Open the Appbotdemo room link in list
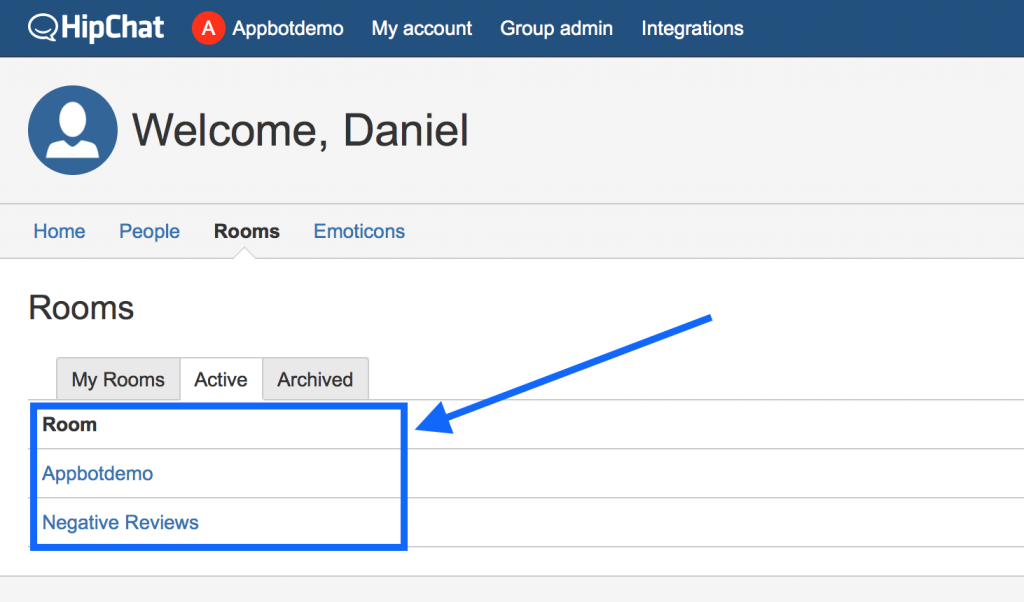1024x602 pixels. pos(98,473)
